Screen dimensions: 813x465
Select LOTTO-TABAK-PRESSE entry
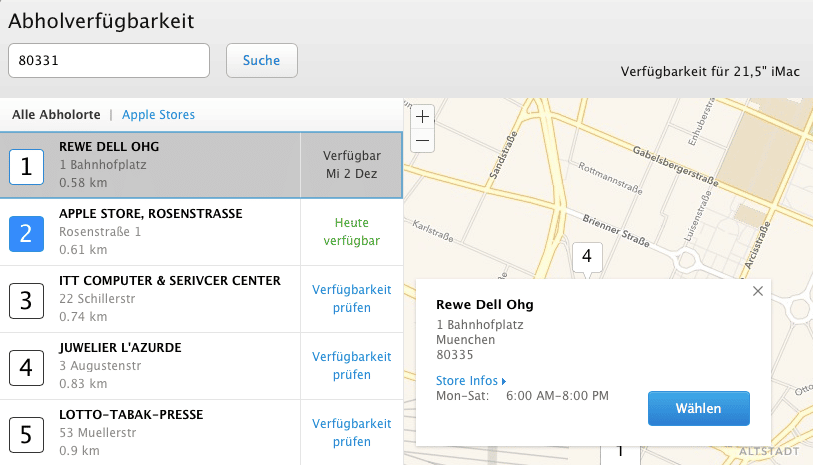coord(131,414)
